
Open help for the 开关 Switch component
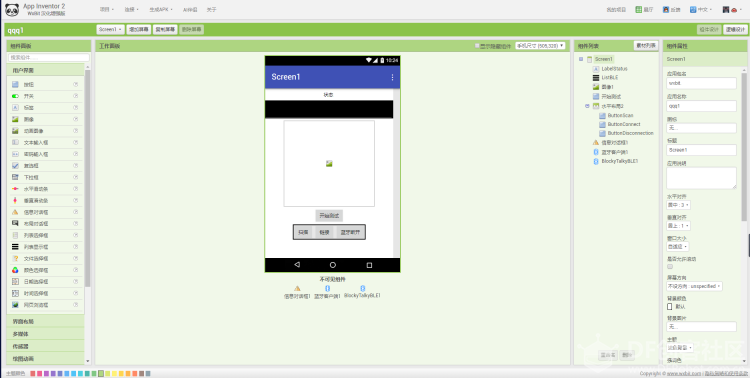tap(76, 96)
